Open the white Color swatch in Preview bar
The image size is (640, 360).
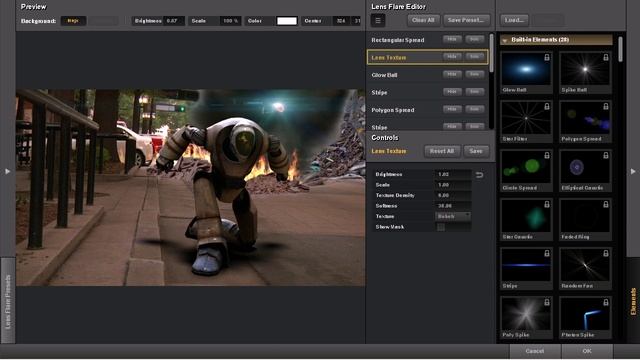287,21
